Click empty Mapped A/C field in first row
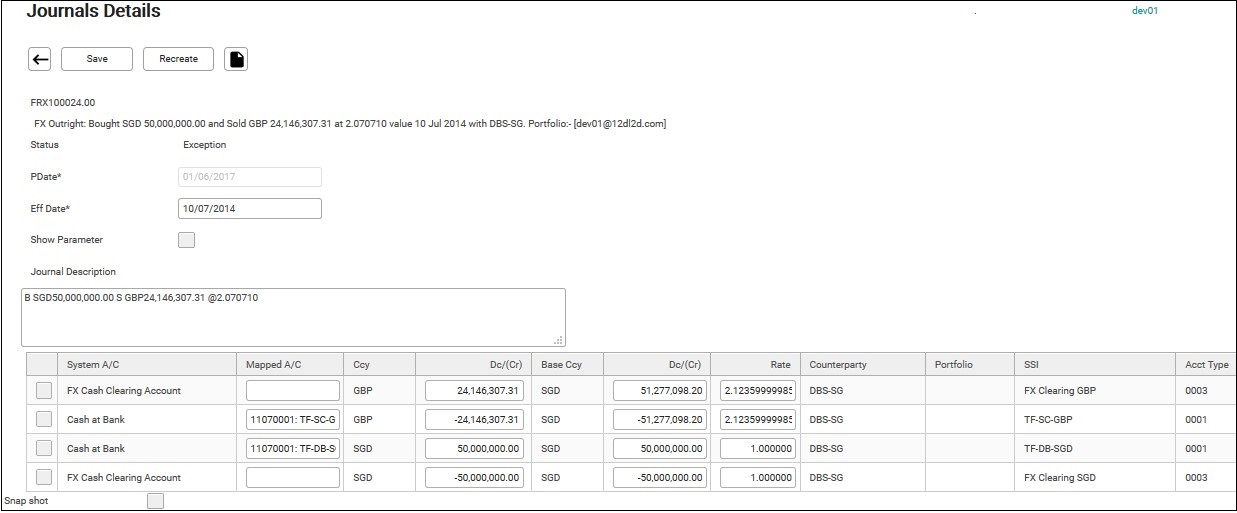 [292, 391]
